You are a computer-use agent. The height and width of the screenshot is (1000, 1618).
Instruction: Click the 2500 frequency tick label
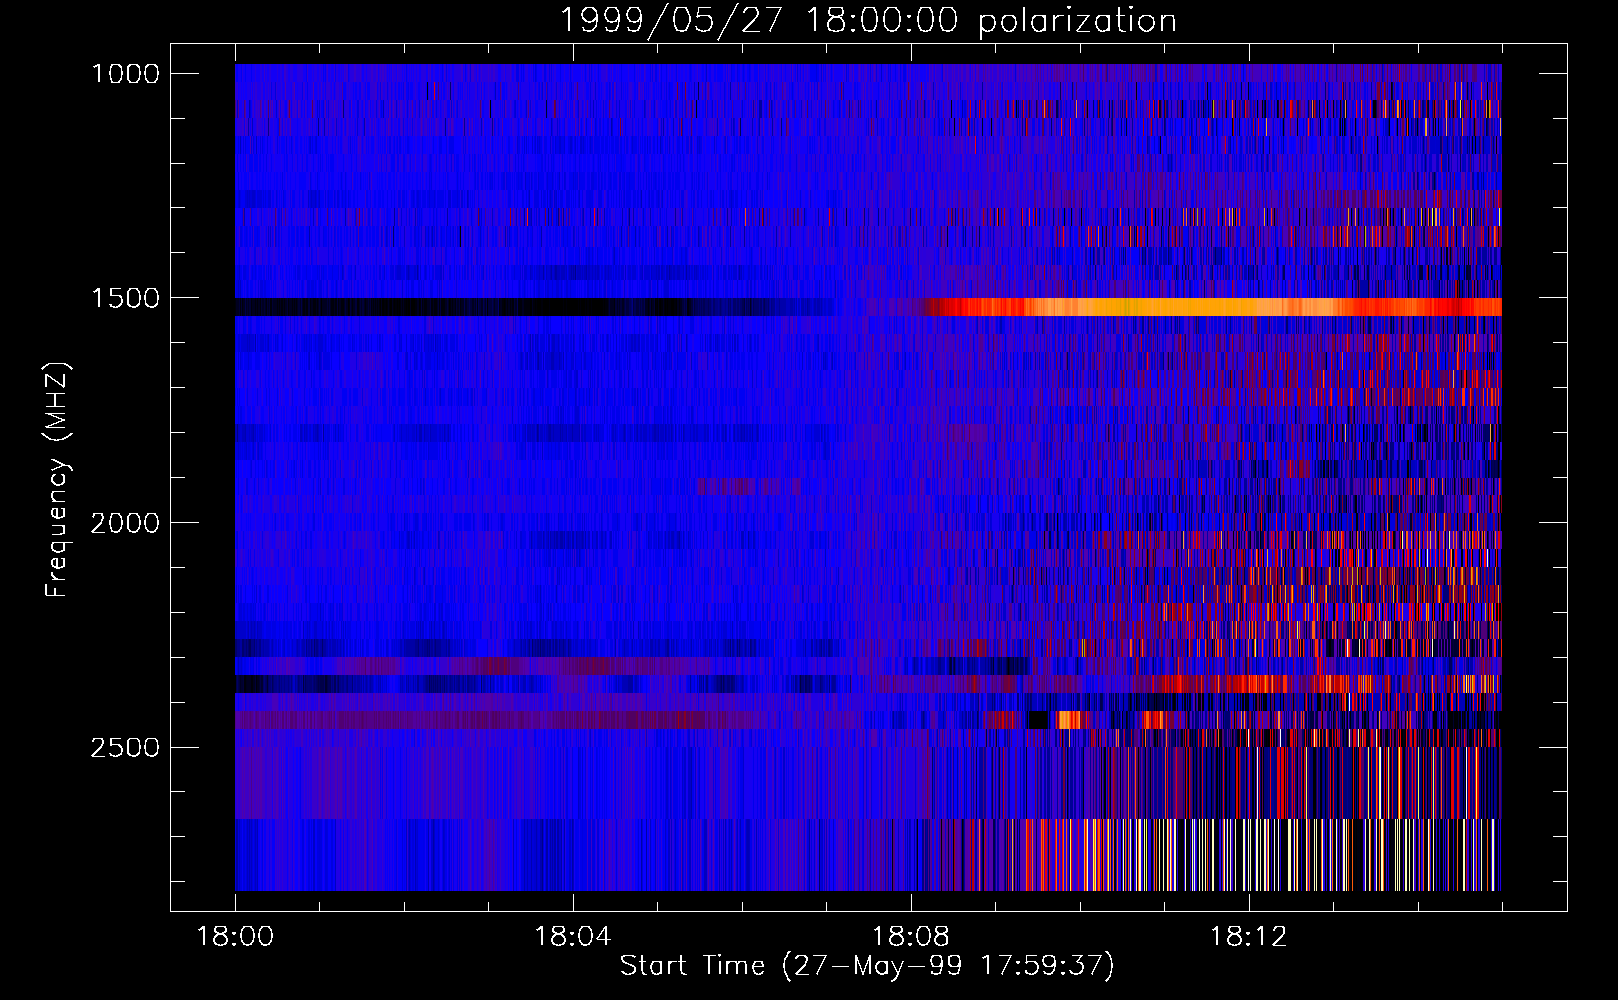[125, 748]
